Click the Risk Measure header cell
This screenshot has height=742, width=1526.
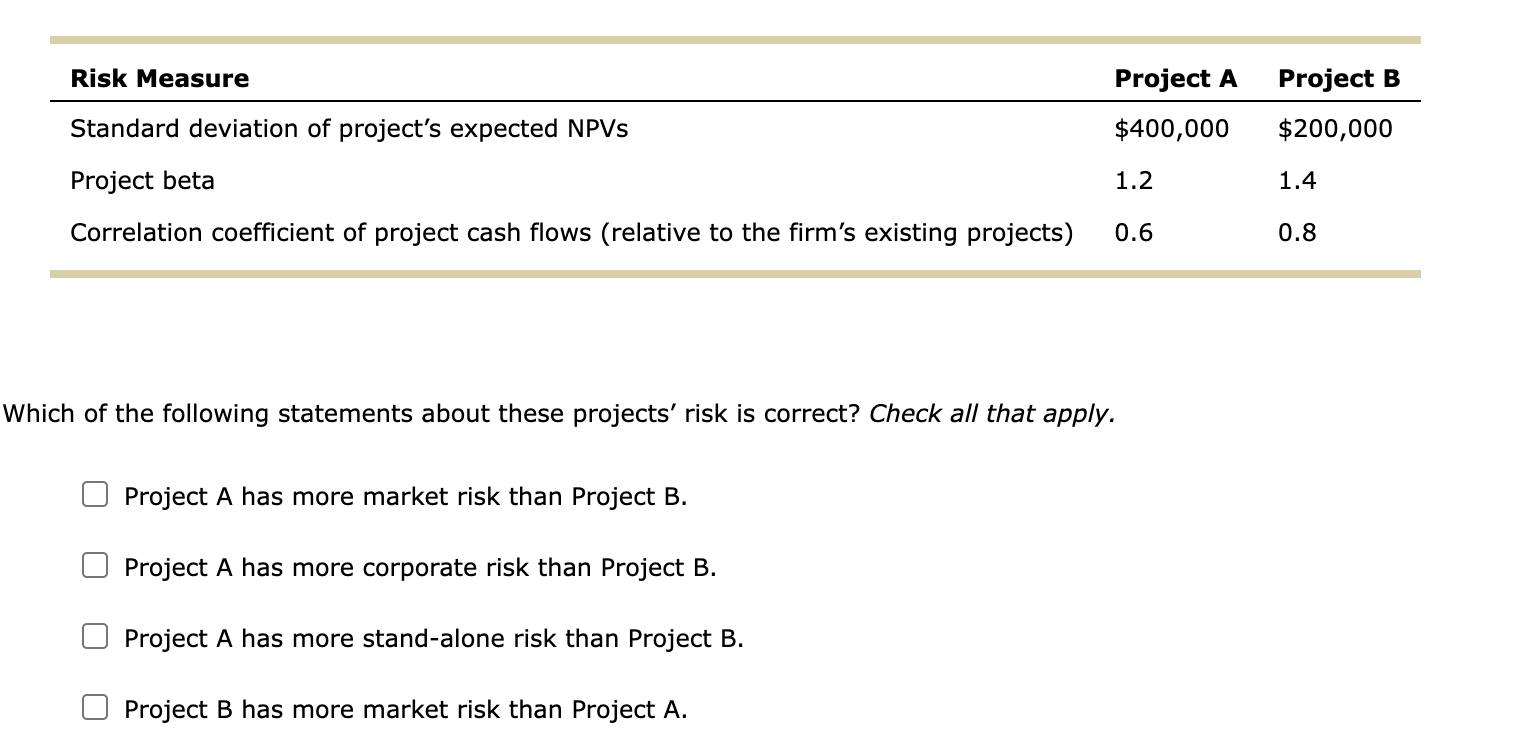click(x=160, y=78)
